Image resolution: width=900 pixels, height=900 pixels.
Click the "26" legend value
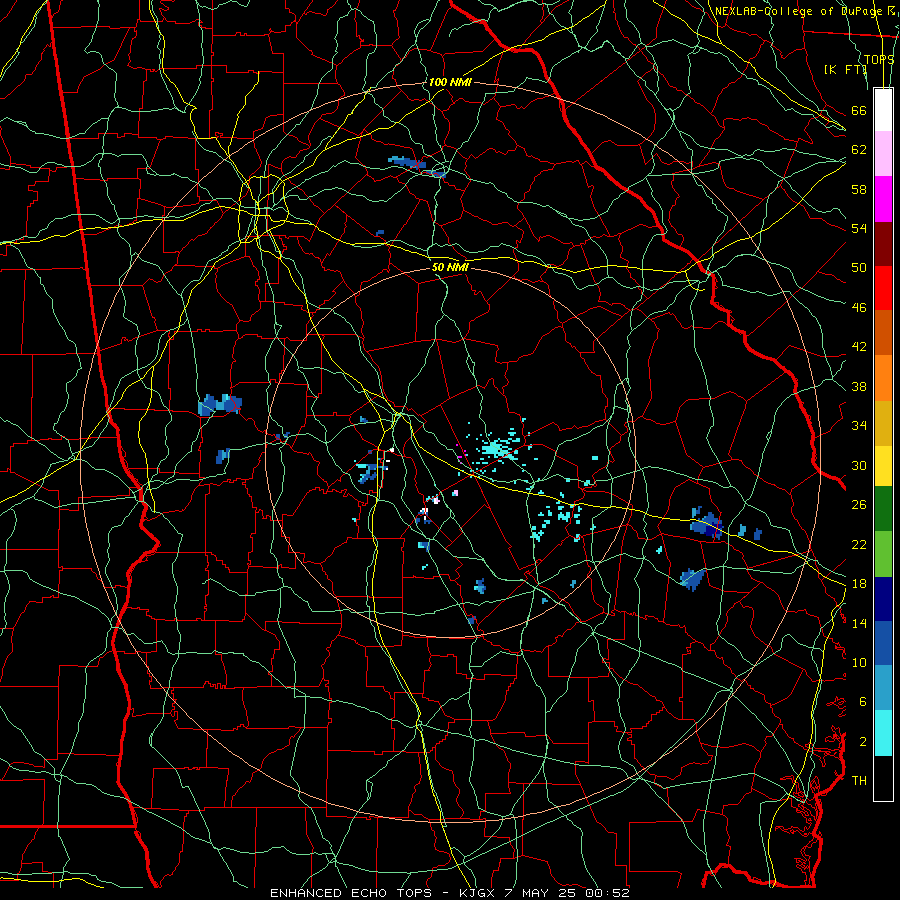859,505
